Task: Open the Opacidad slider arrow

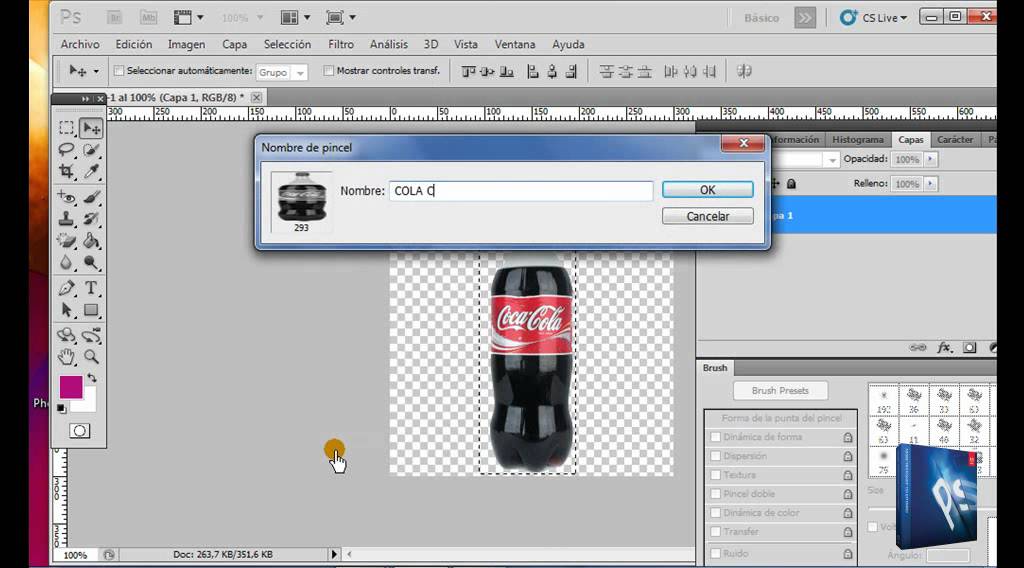Action: point(931,159)
